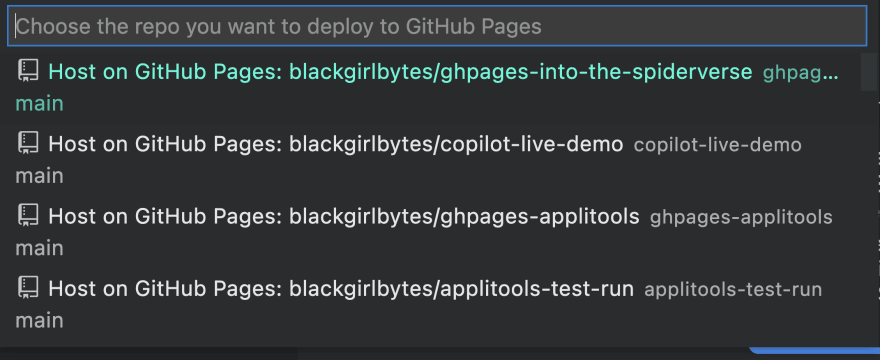Click 'main' branch label under ghpages-applitools
Image resolution: width=880 pixels, height=360 pixels.
(x=39, y=248)
